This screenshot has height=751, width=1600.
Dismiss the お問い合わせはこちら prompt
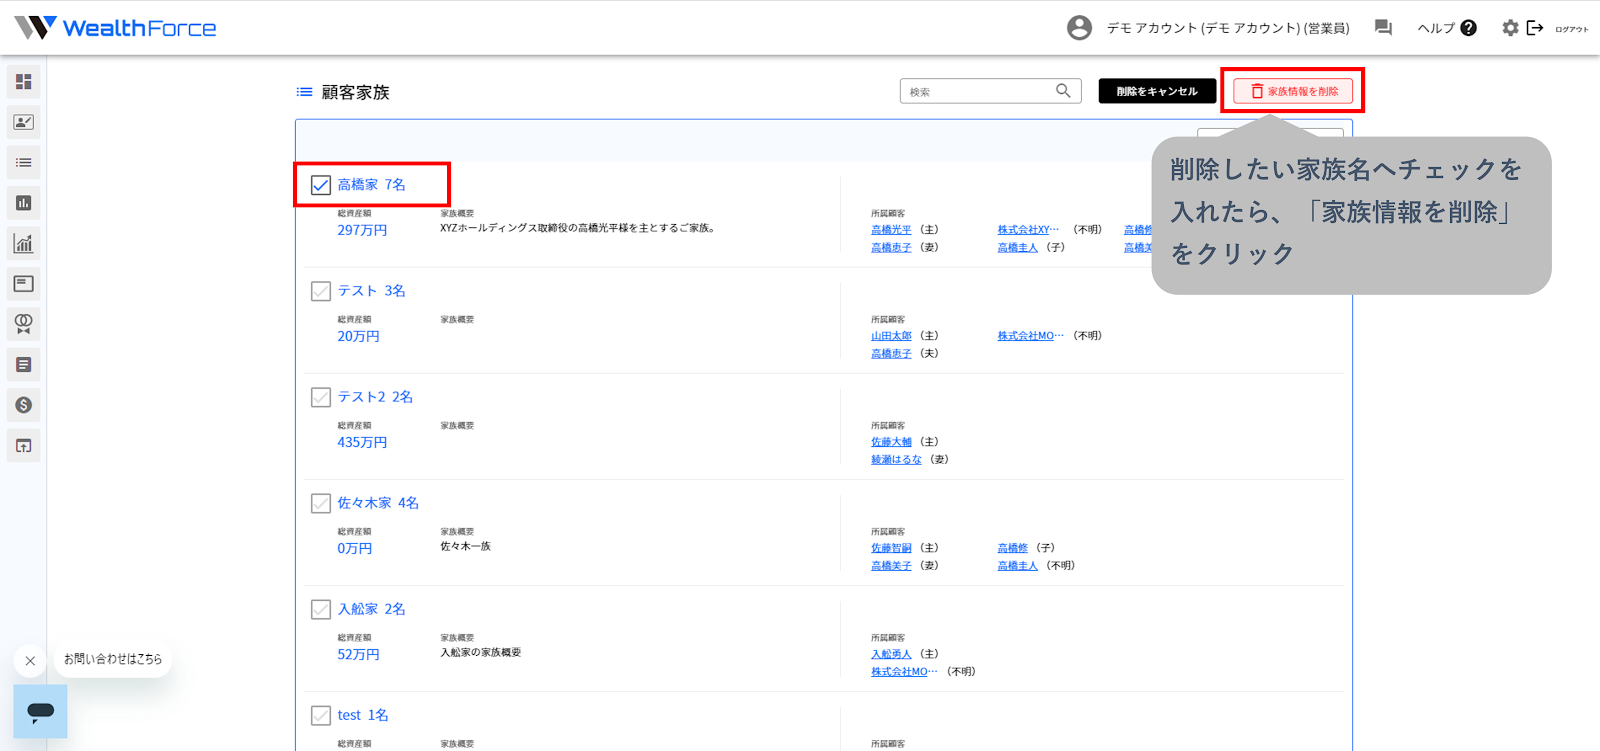(30, 660)
